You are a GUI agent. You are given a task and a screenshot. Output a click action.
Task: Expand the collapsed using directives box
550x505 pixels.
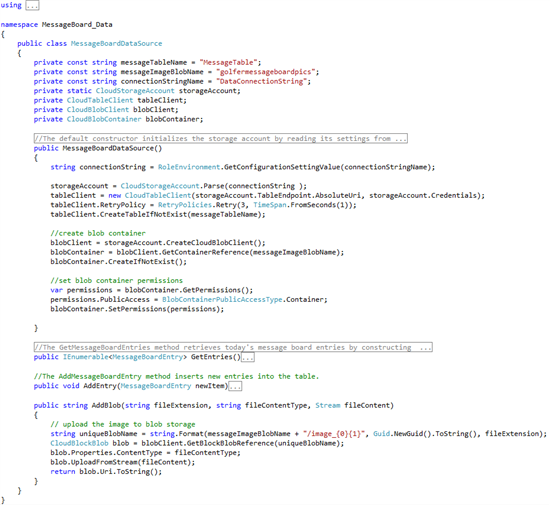[x=32, y=5]
